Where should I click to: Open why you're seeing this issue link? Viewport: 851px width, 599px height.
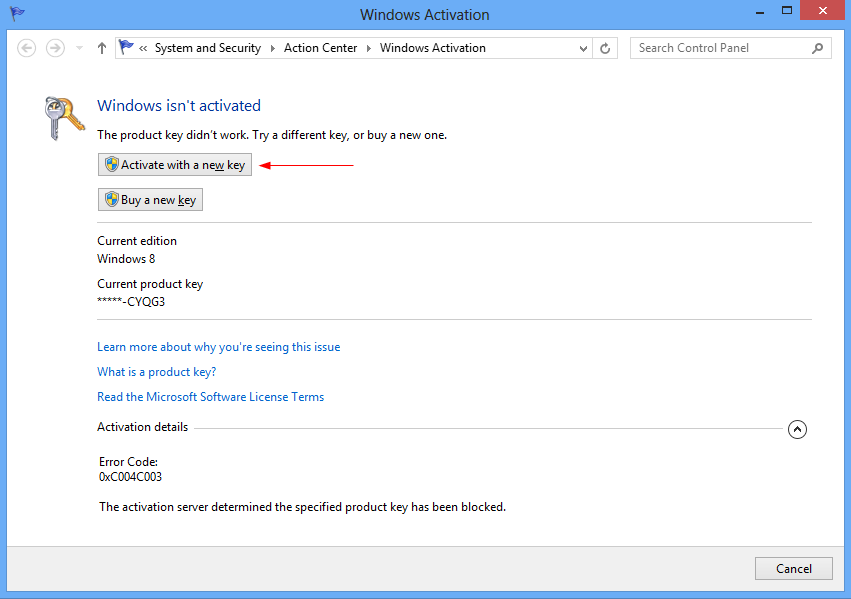pos(218,346)
